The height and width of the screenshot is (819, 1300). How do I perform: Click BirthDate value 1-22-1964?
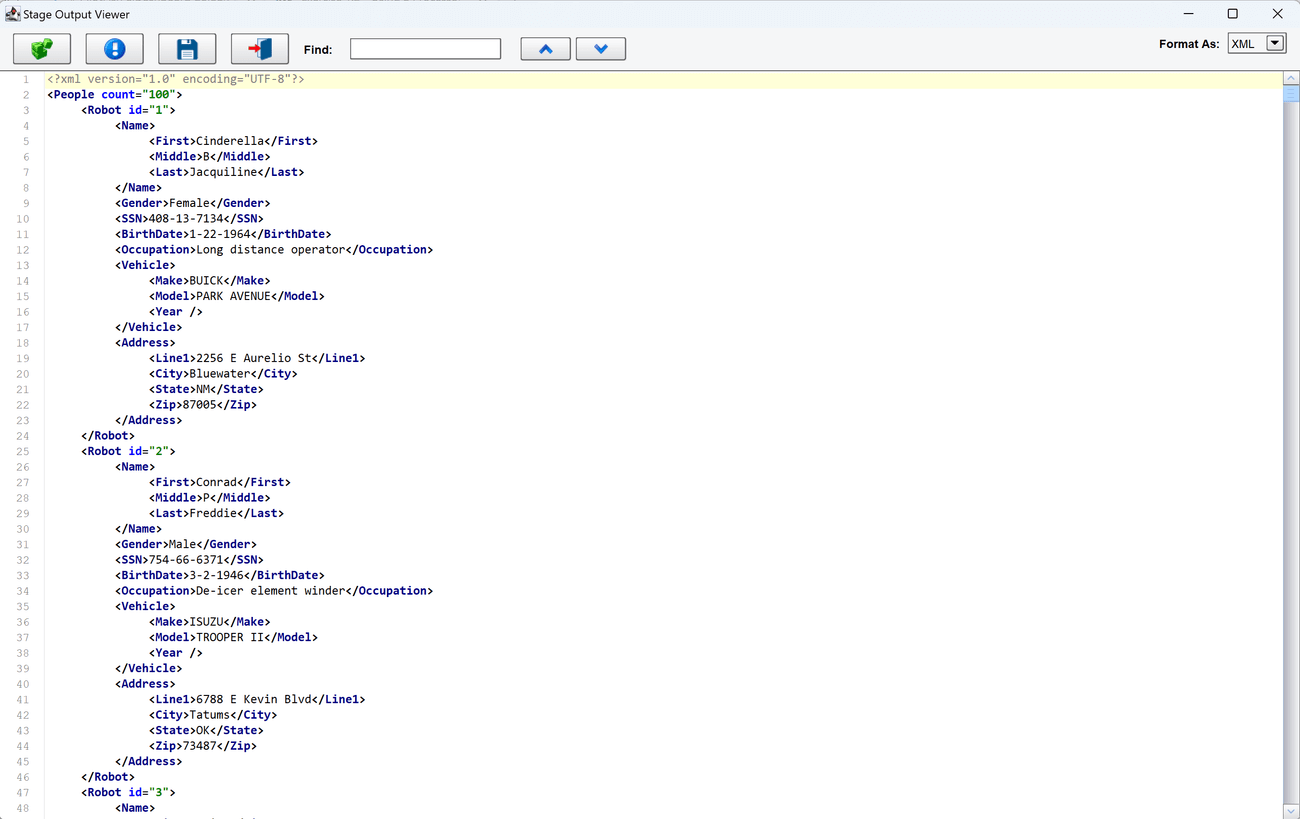tap(220, 234)
